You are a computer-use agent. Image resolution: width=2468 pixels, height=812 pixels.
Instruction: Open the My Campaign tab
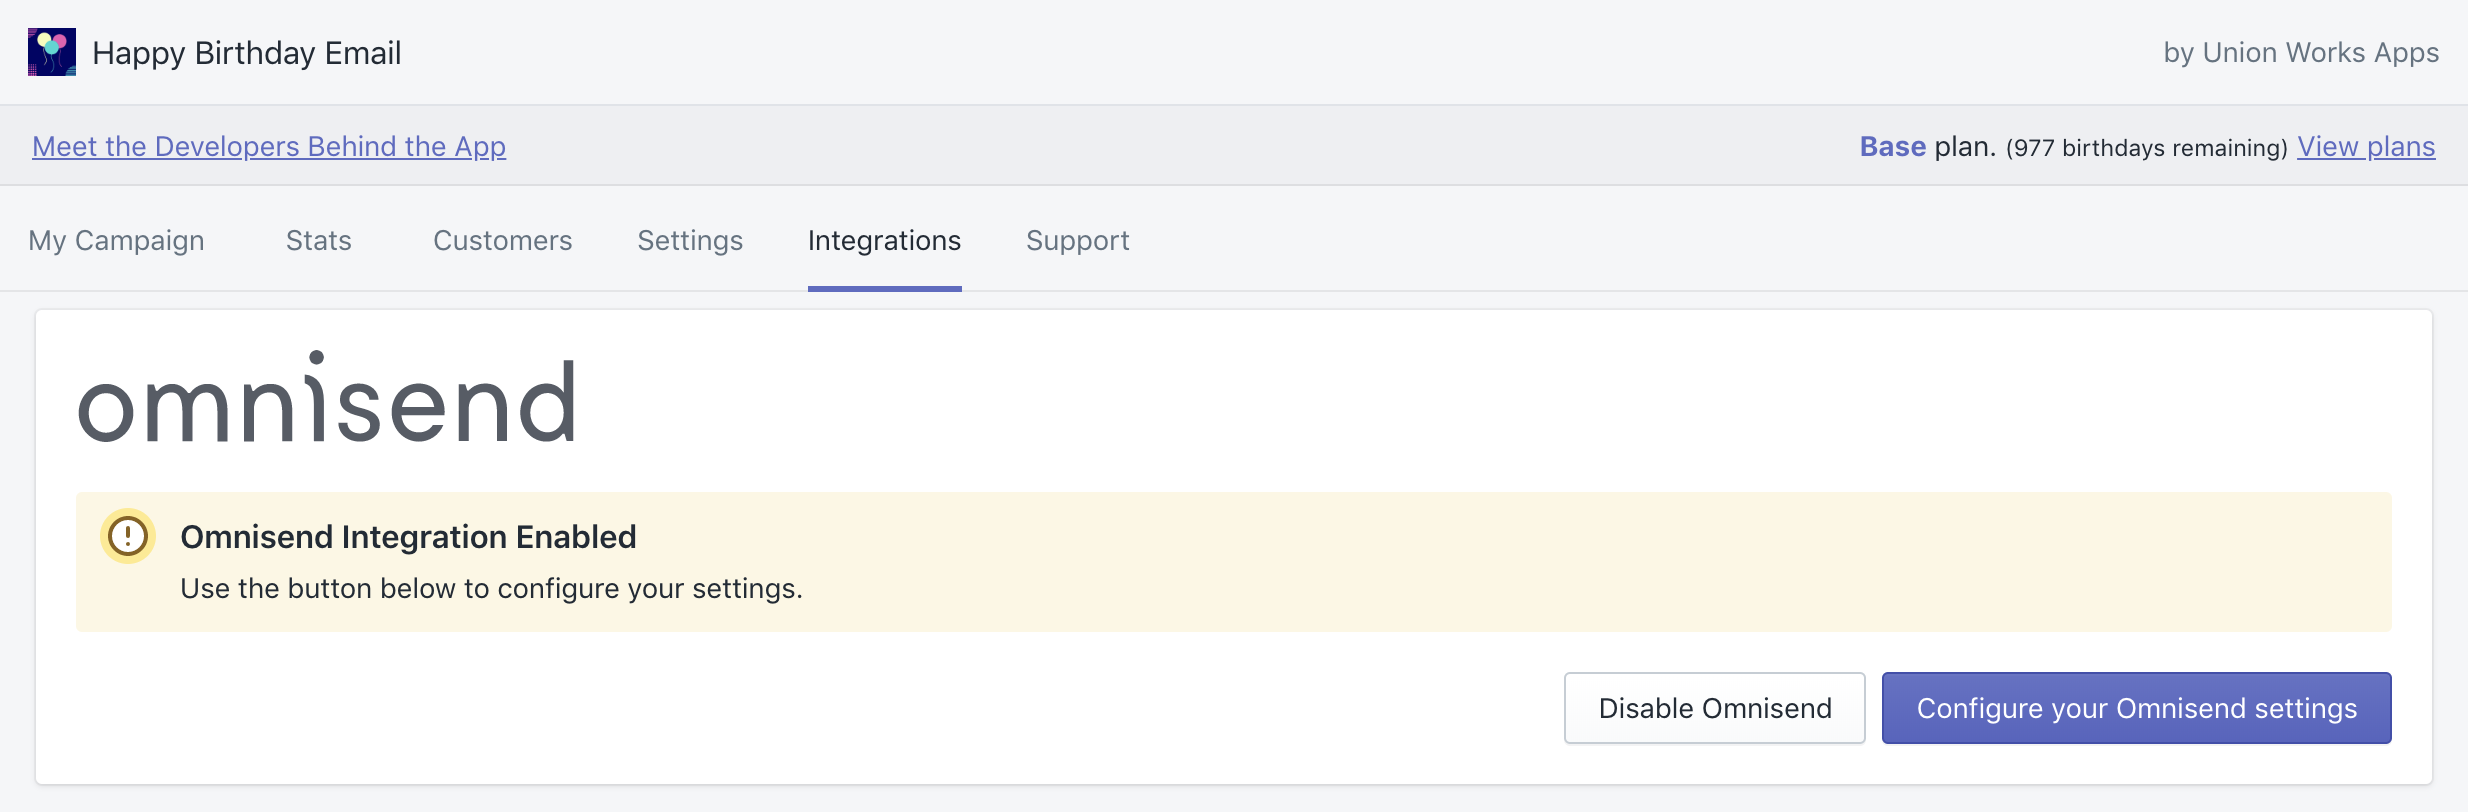click(116, 241)
